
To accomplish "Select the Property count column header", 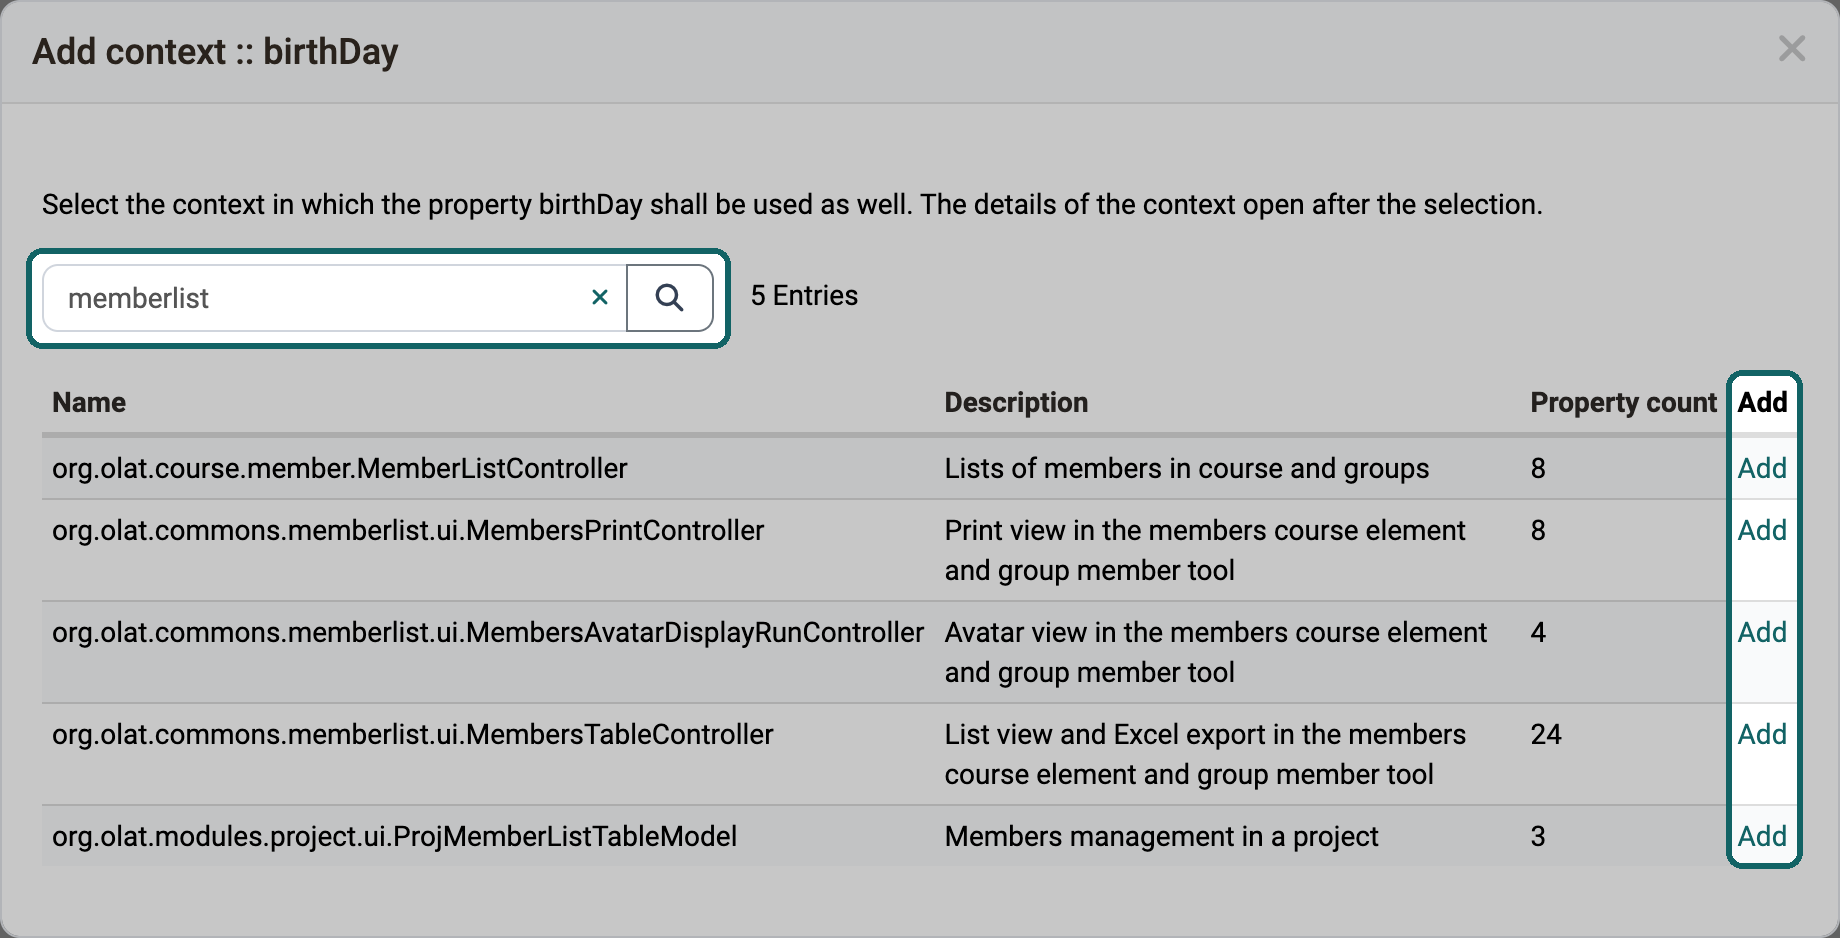I will 1623,402.
